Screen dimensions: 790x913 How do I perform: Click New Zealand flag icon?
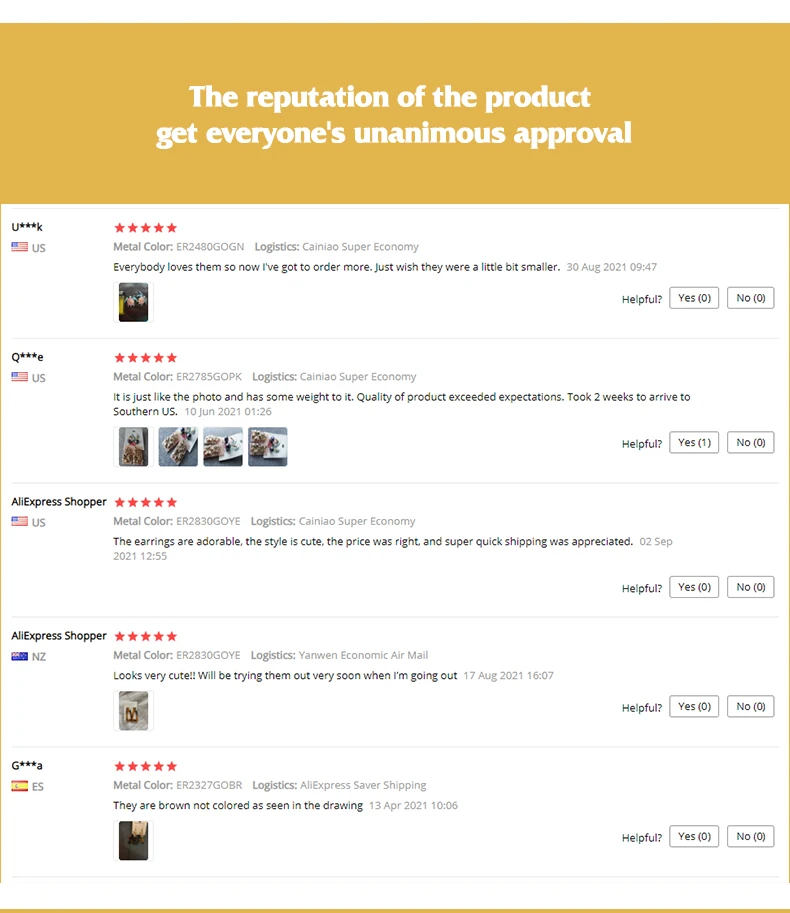[19, 656]
